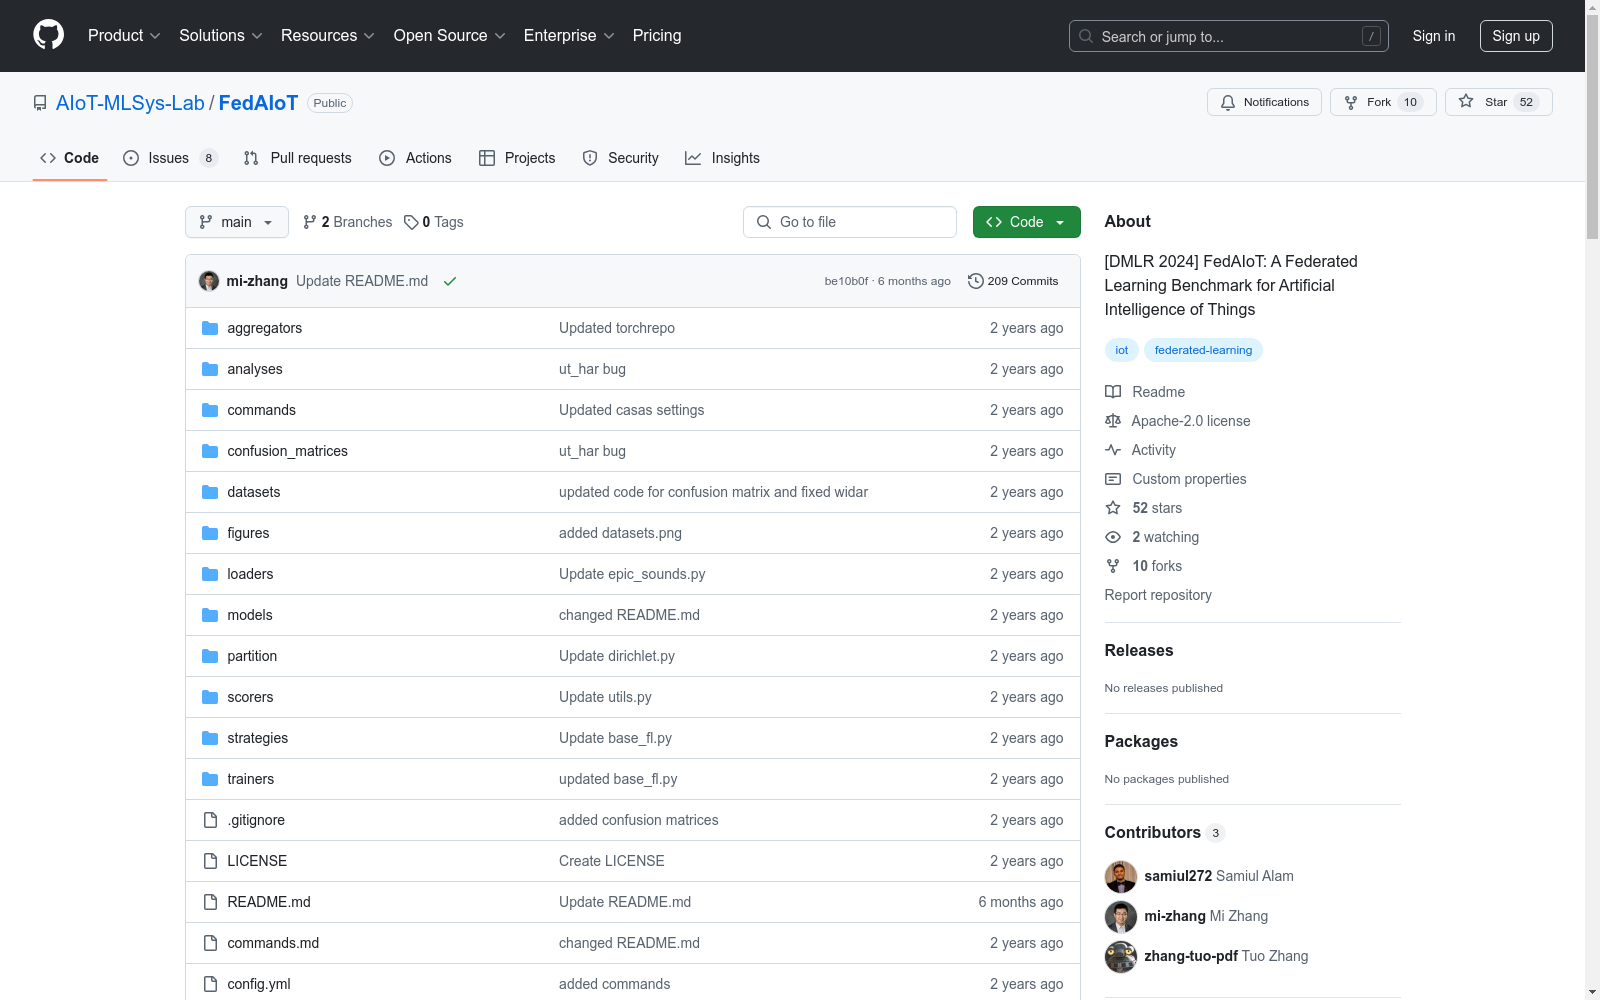Screen dimensions: 1600x1000
Task: Focus the Go to file input
Action: [850, 222]
